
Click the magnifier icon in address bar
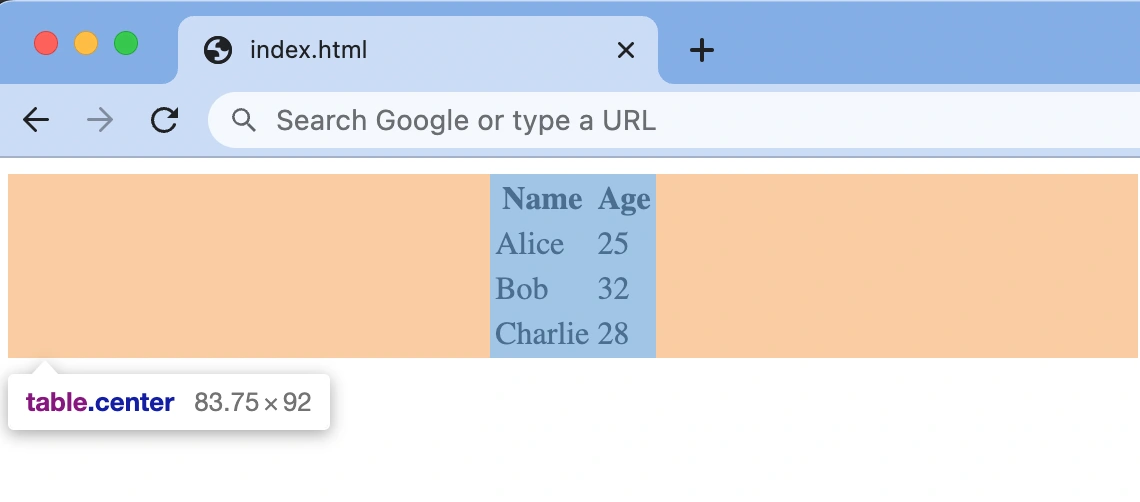[244, 121]
